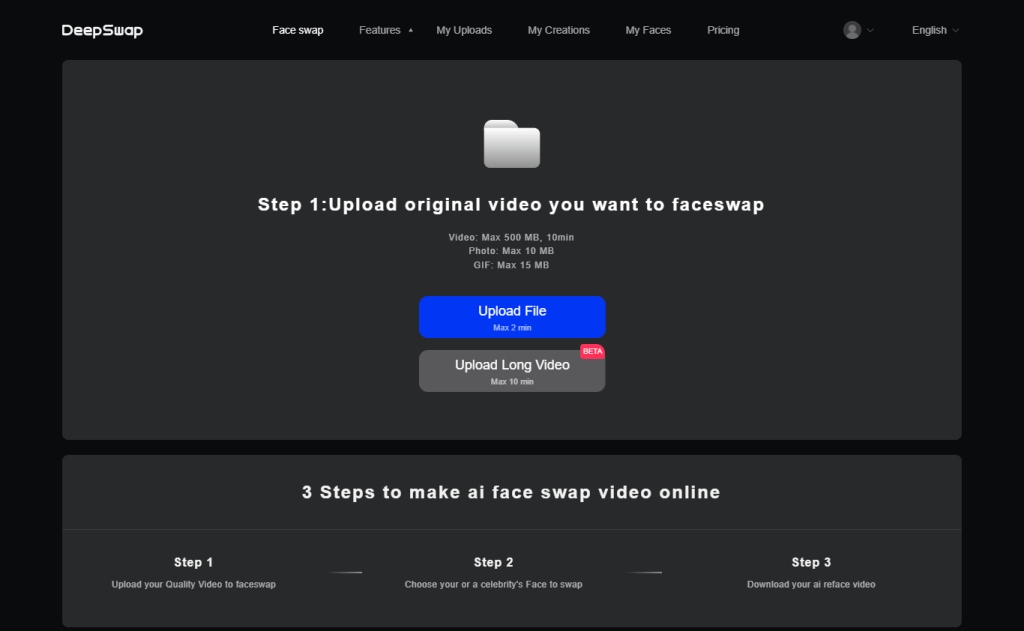Screen dimensions: 1024x631
Task: Click the folder upload icon
Action: coord(511,144)
